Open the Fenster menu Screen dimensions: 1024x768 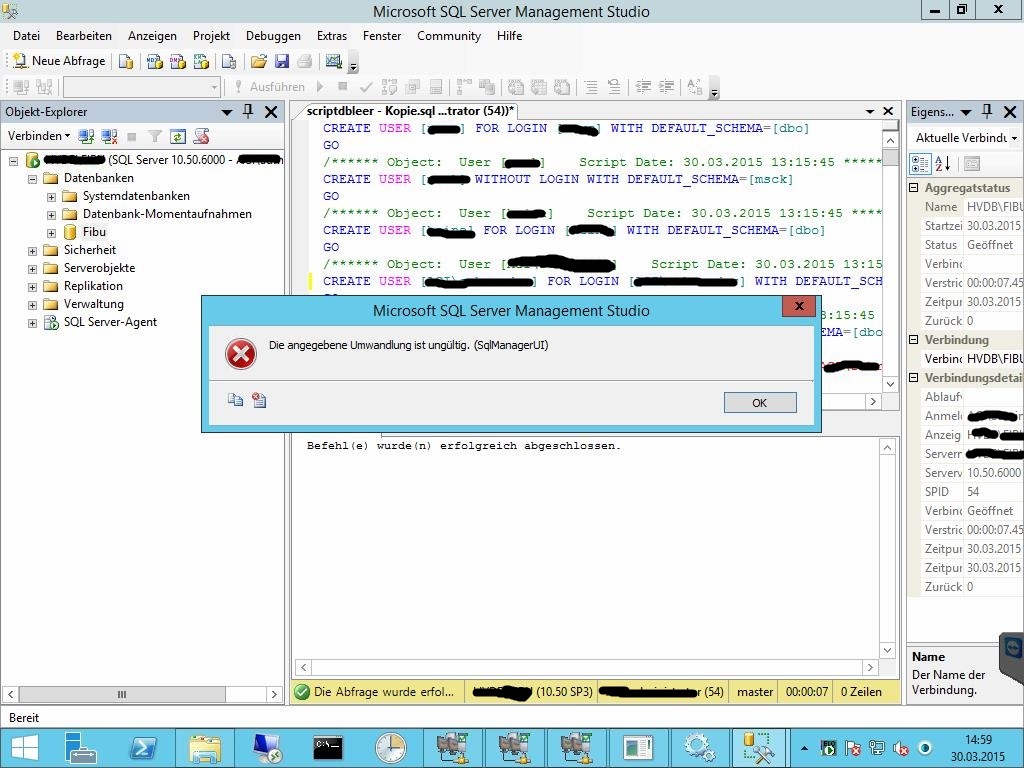click(382, 36)
